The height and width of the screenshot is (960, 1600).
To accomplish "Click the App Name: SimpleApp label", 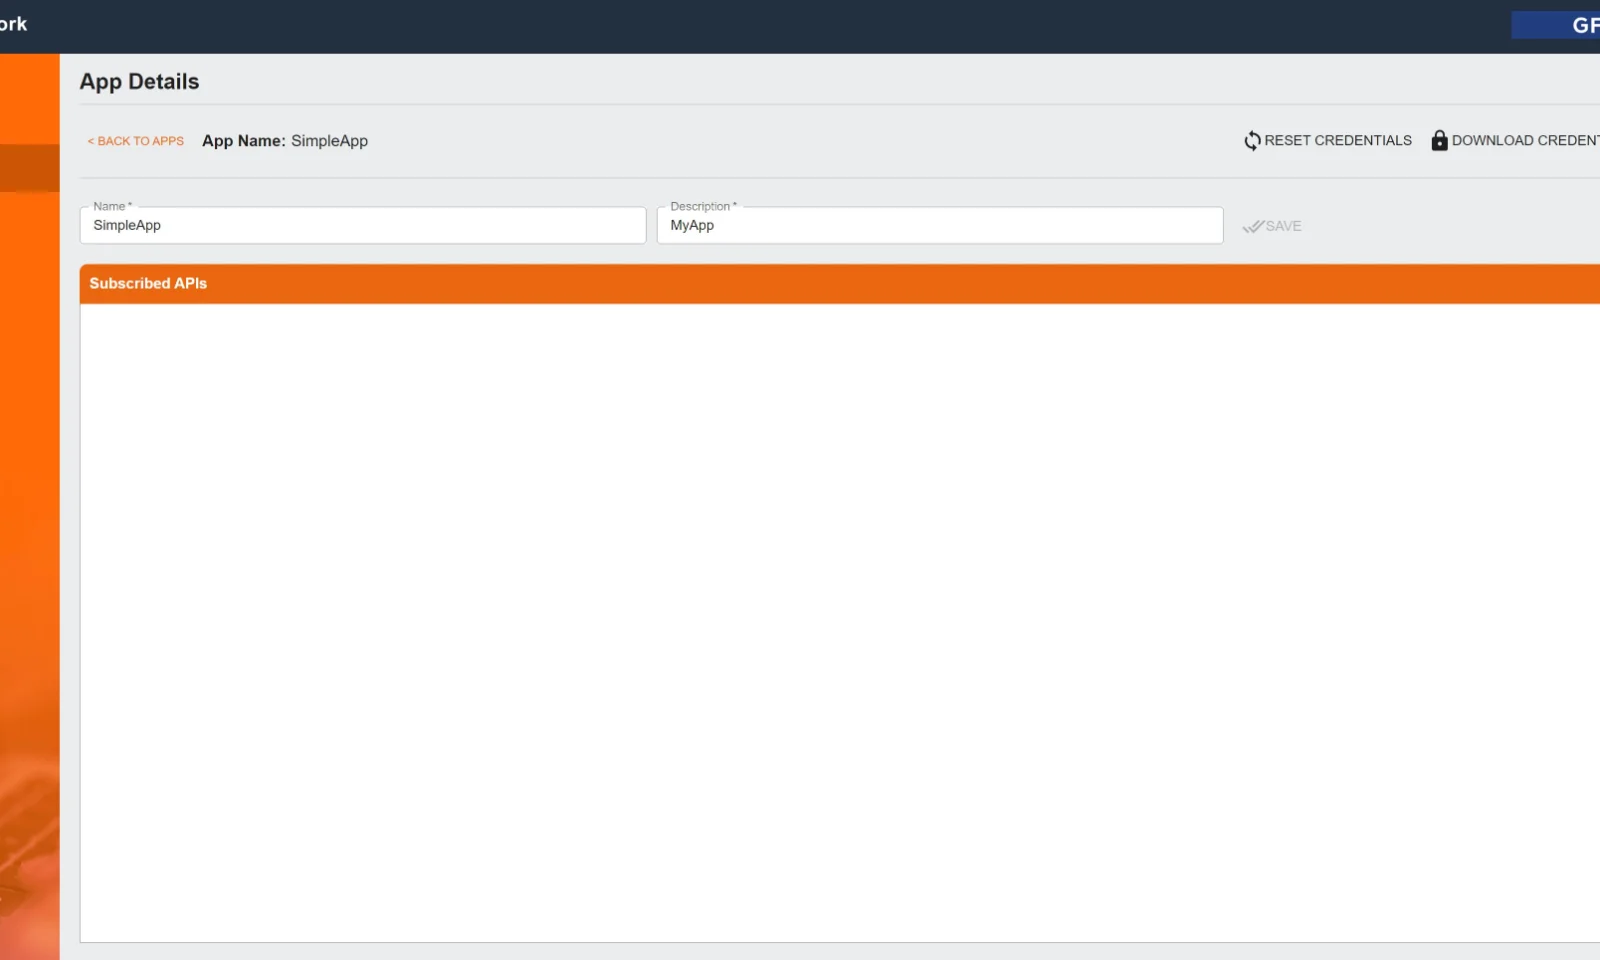I will [x=285, y=140].
